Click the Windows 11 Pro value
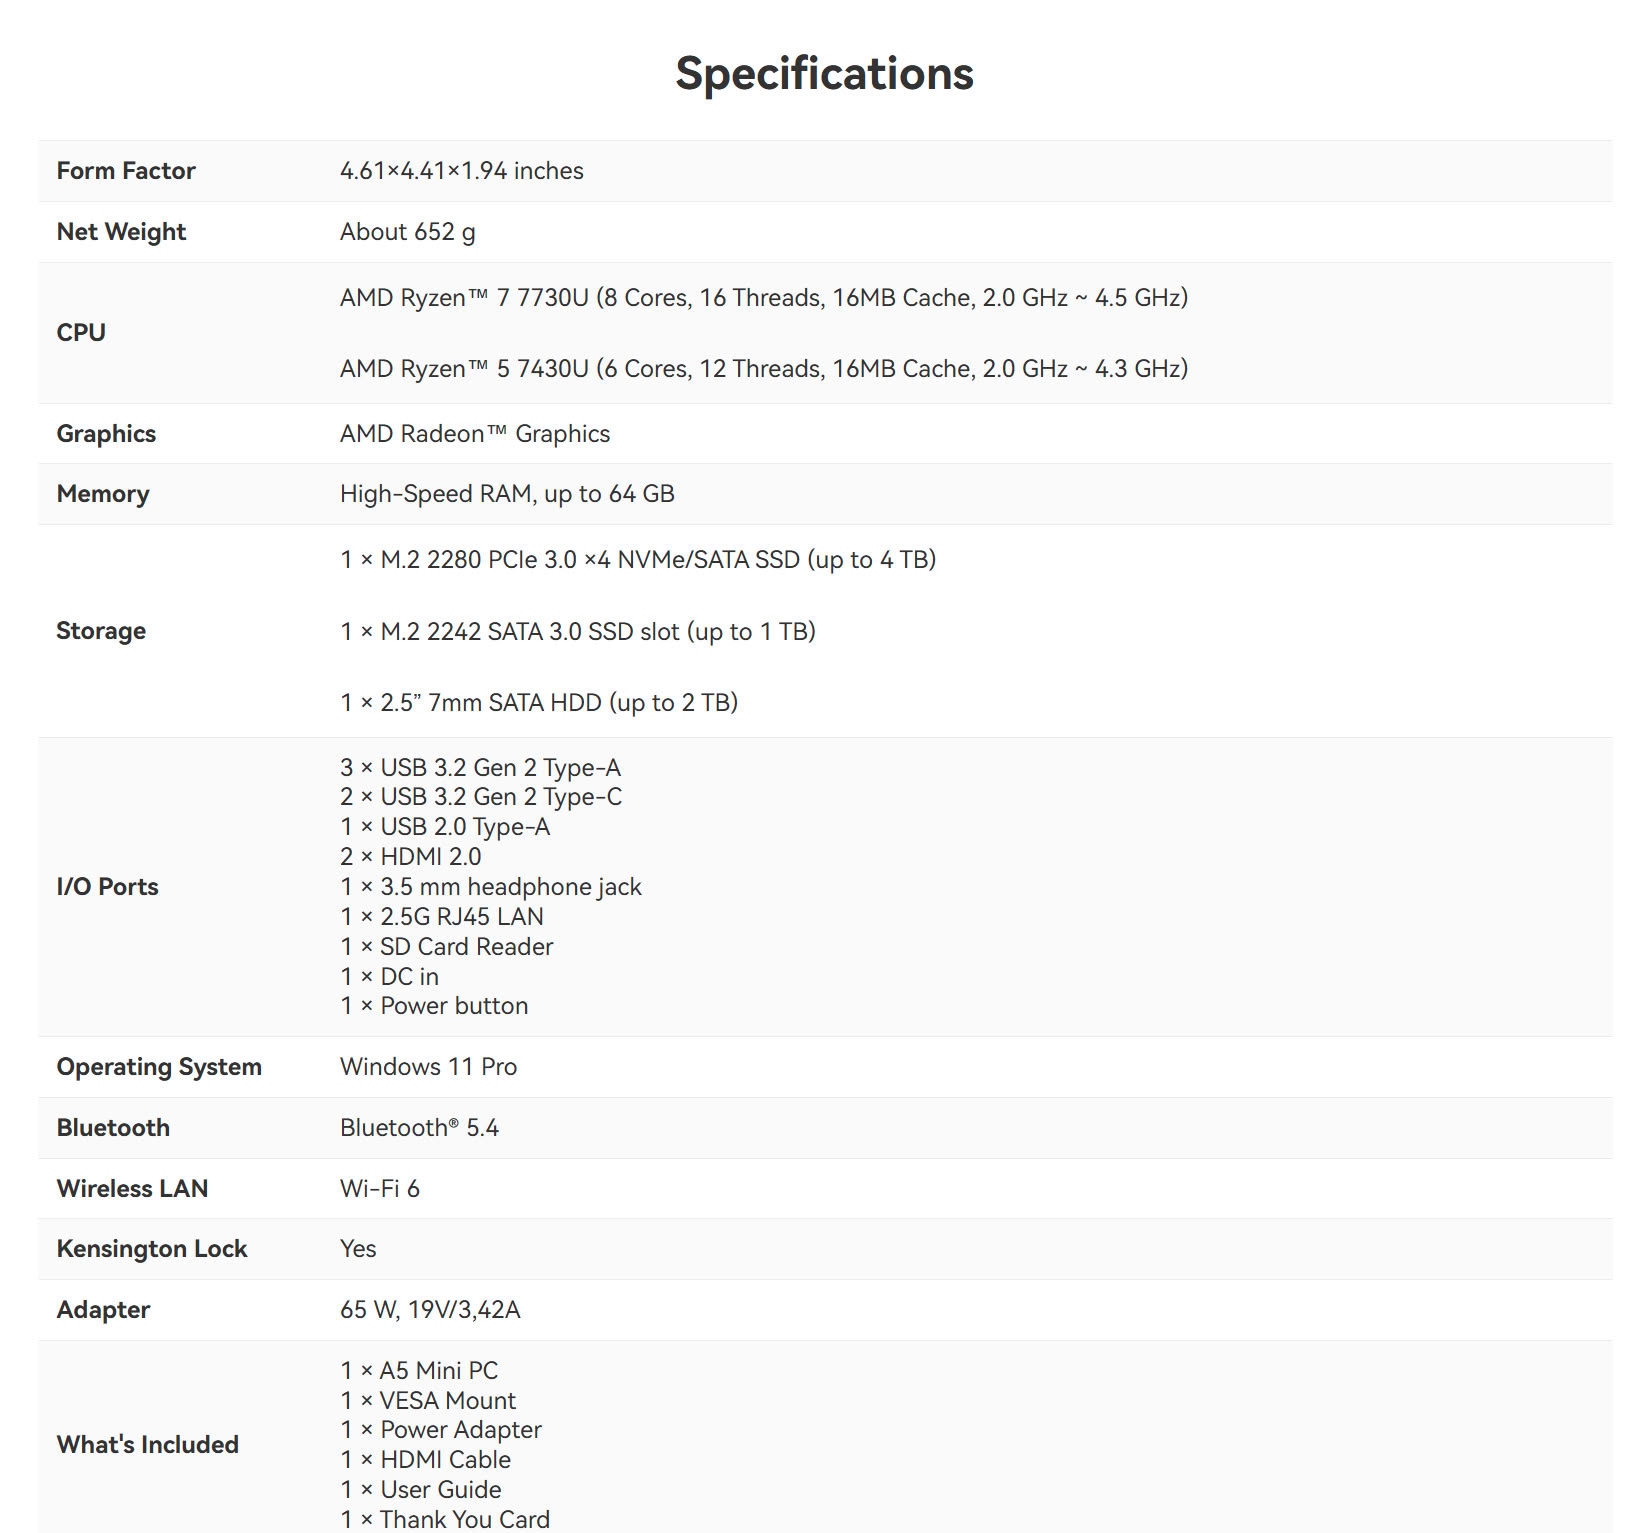1646x1533 pixels. [x=428, y=1067]
